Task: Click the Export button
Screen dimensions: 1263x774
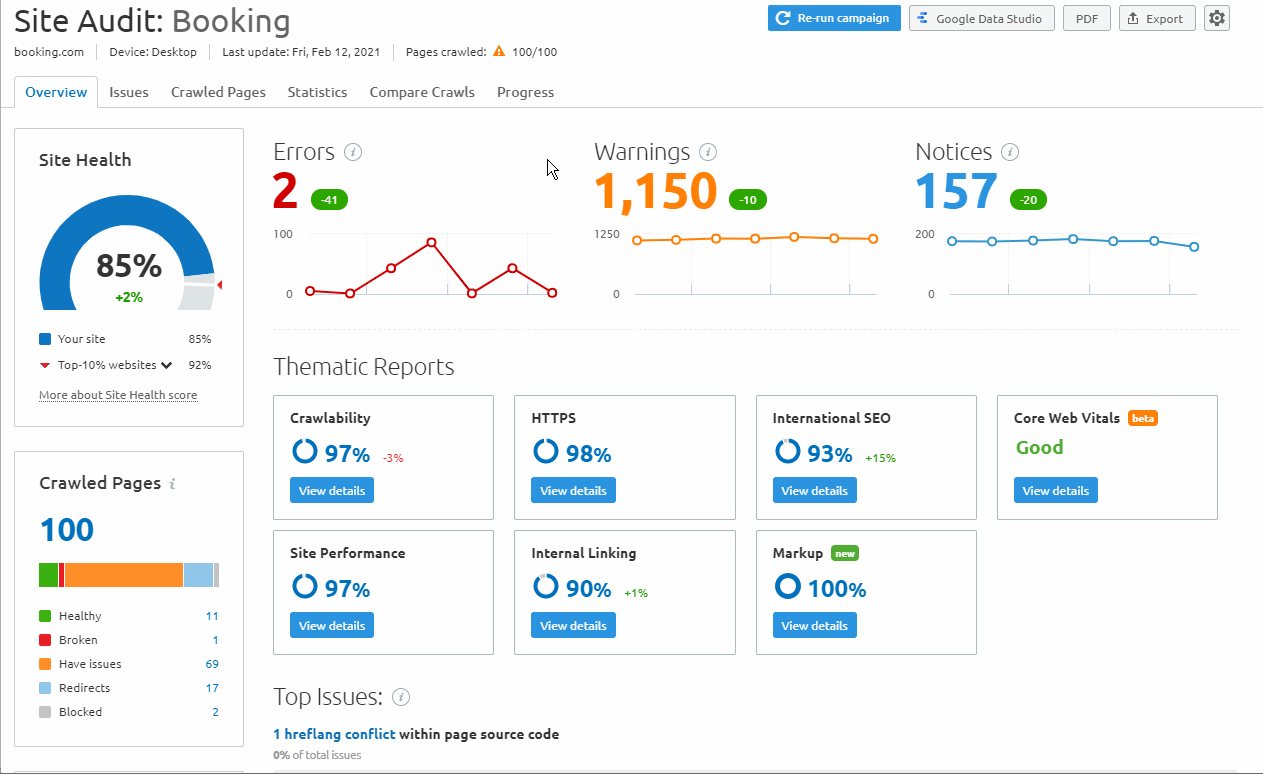Action: click(1156, 18)
